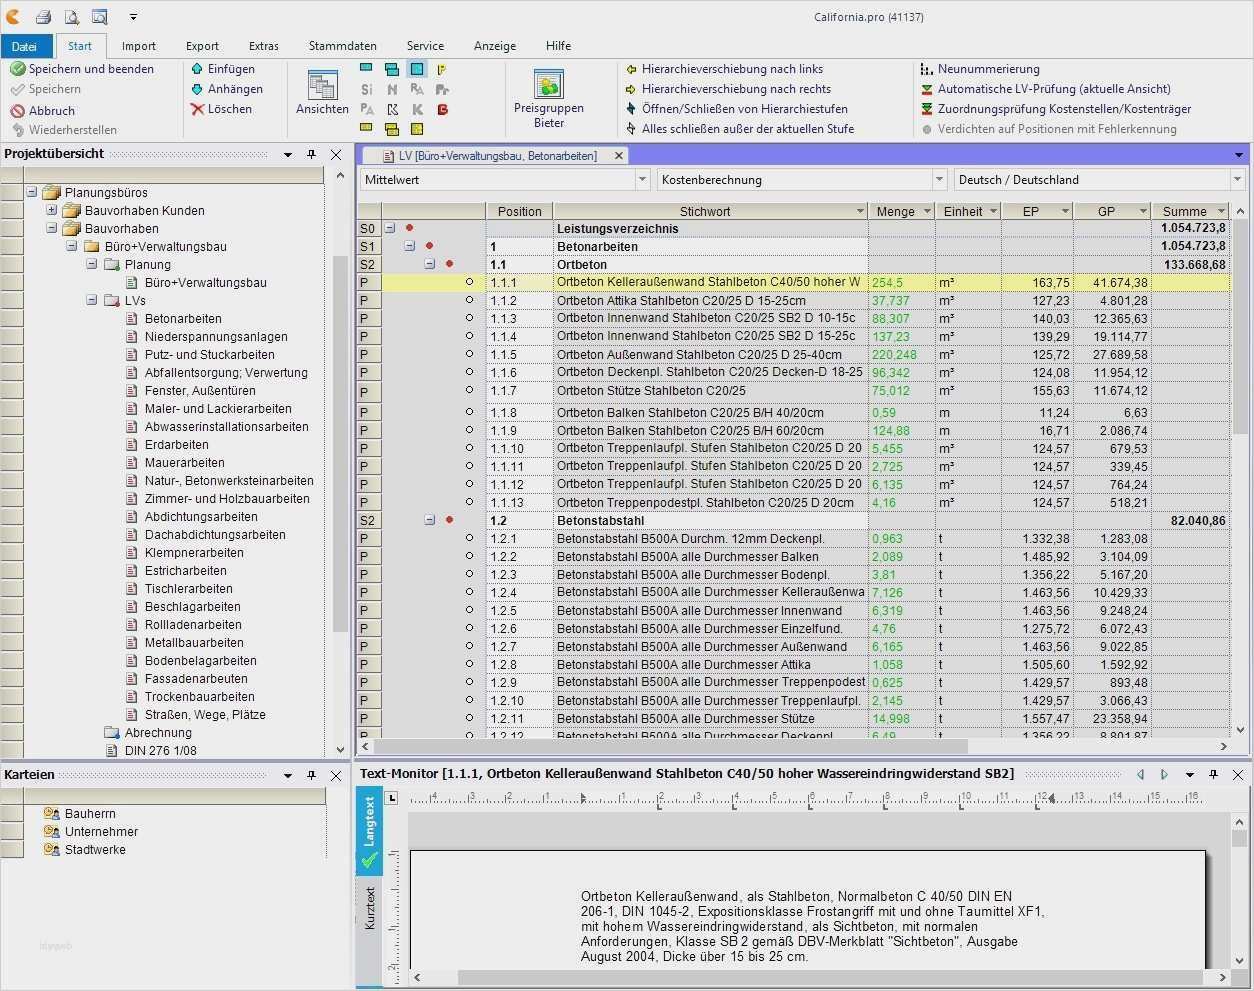This screenshot has width=1254, height=991.
Task: Click the printer icon in quick access toolbar
Action: (x=43, y=17)
